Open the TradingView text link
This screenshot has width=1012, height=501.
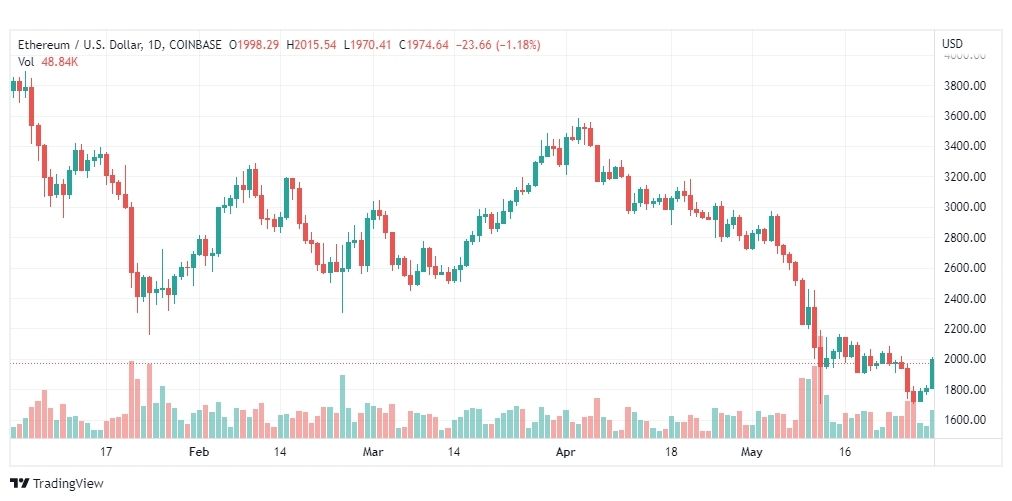68,484
